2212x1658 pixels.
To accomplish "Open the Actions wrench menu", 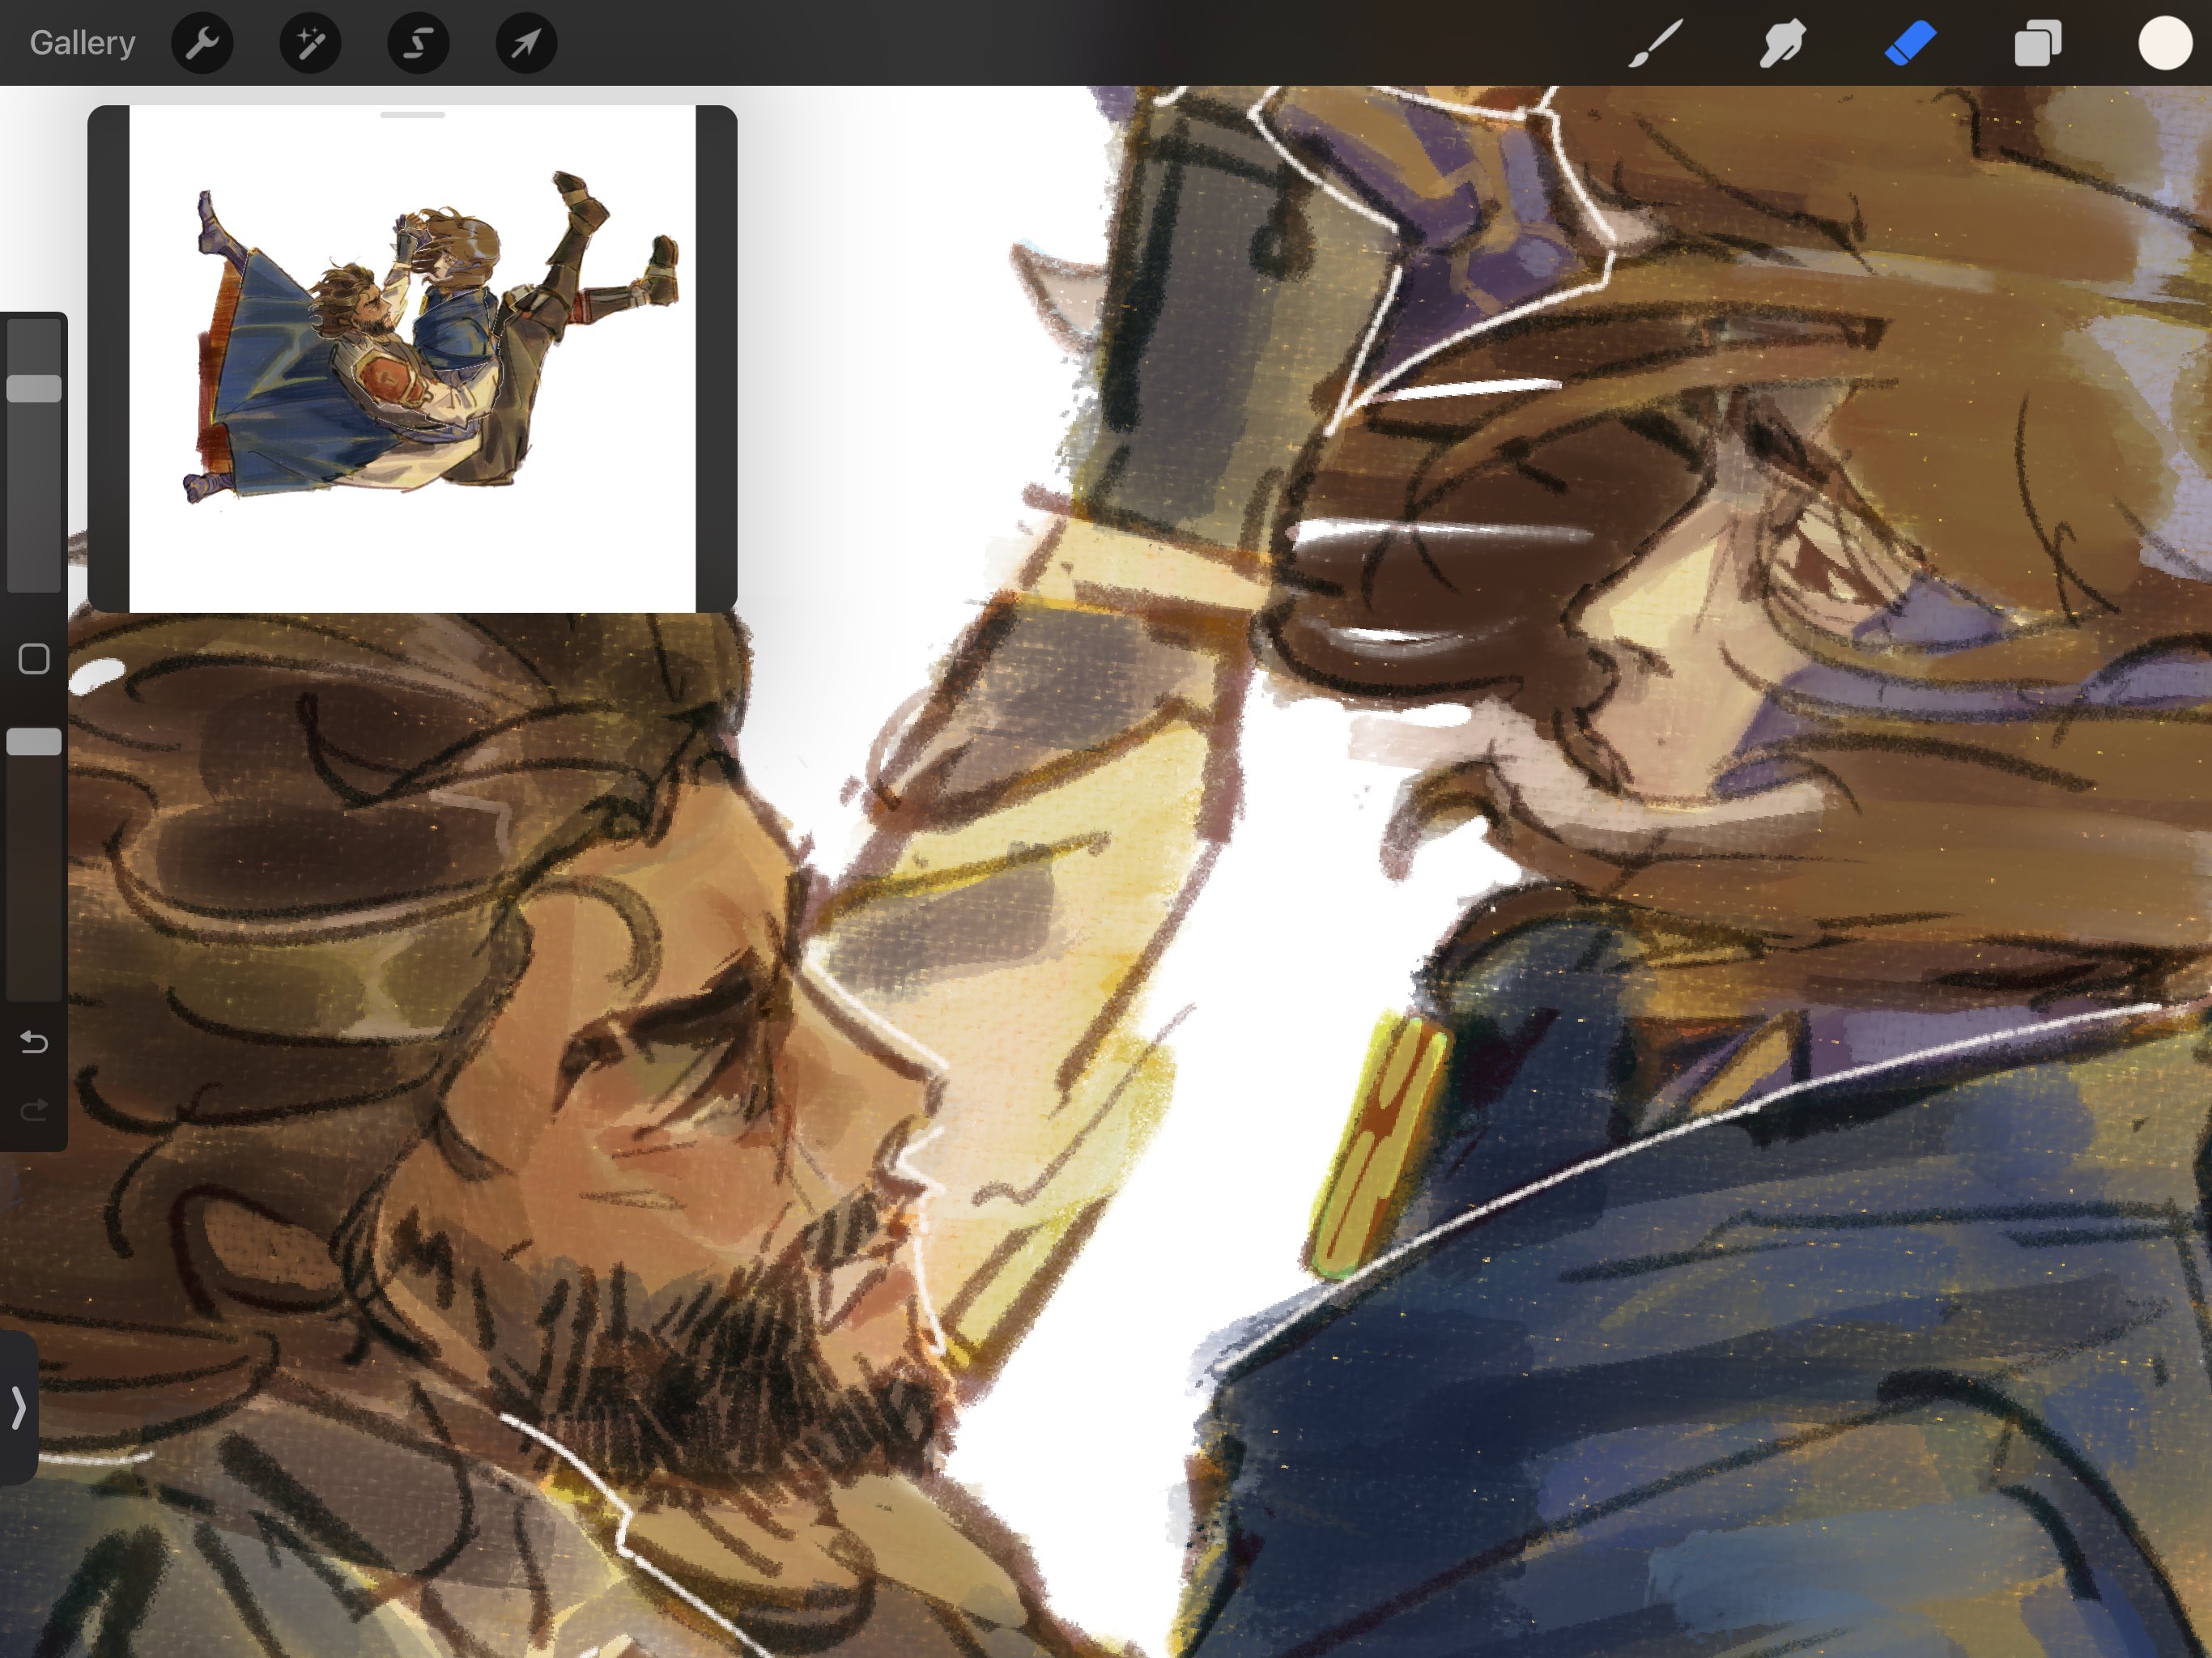I will 202,43.
